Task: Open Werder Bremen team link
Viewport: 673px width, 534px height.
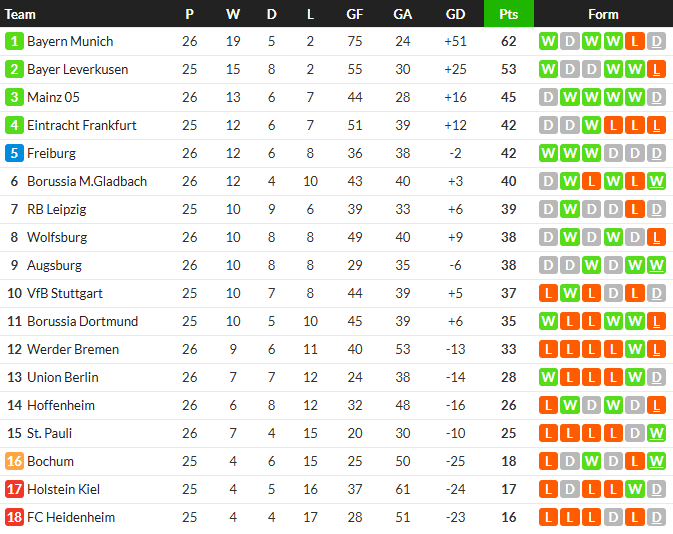Action: tap(73, 349)
